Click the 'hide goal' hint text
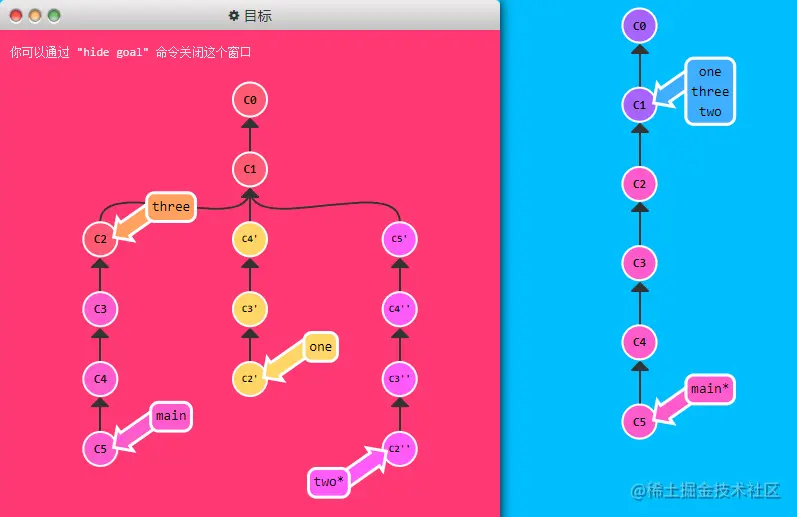 [x=130, y=52]
